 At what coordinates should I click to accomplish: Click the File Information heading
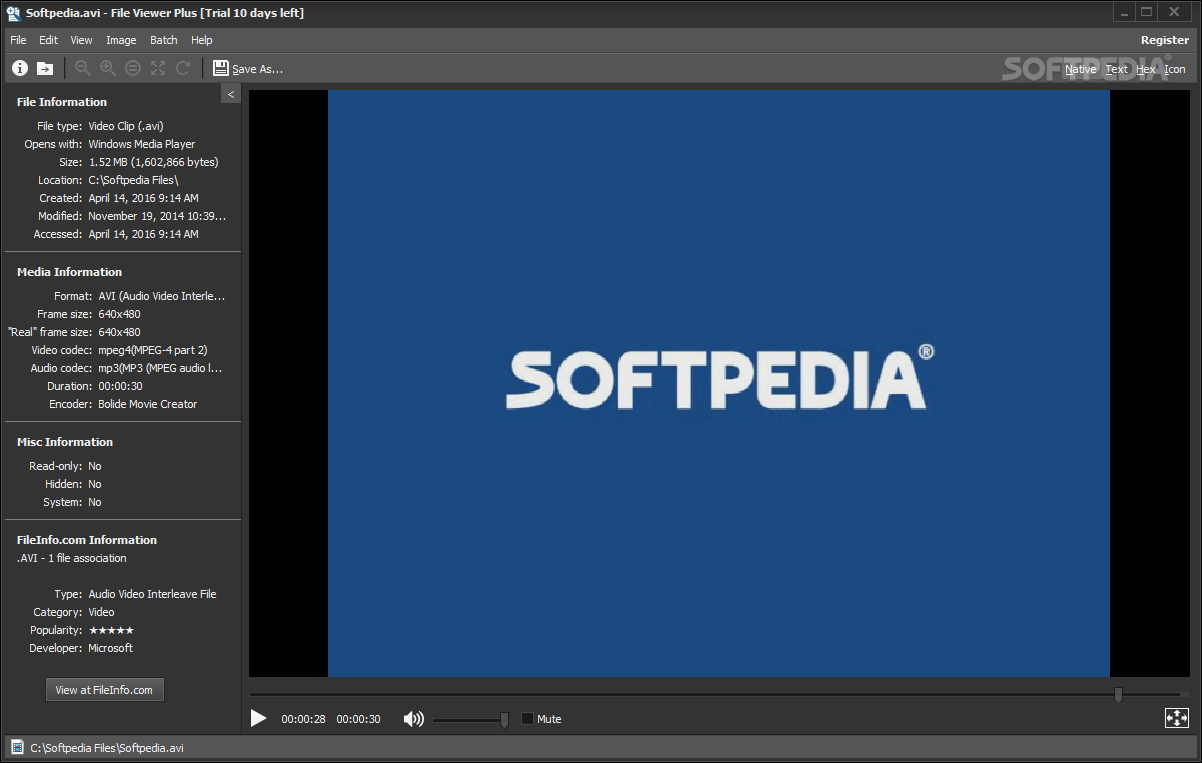pos(62,102)
